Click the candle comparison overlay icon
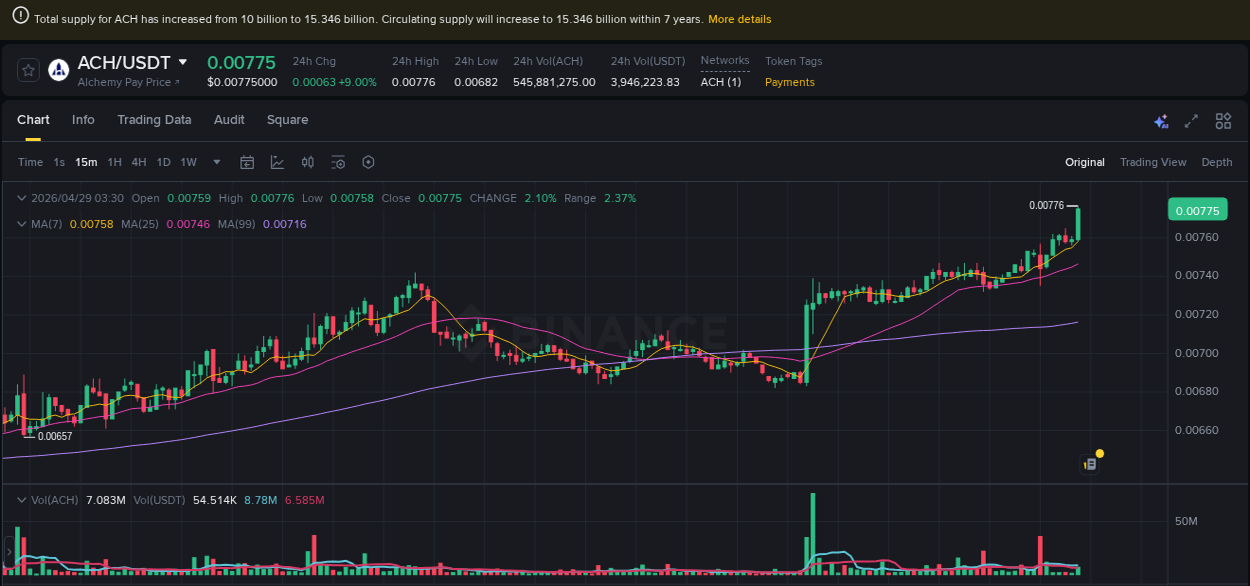The height and width of the screenshot is (586, 1250). coord(307,161)
